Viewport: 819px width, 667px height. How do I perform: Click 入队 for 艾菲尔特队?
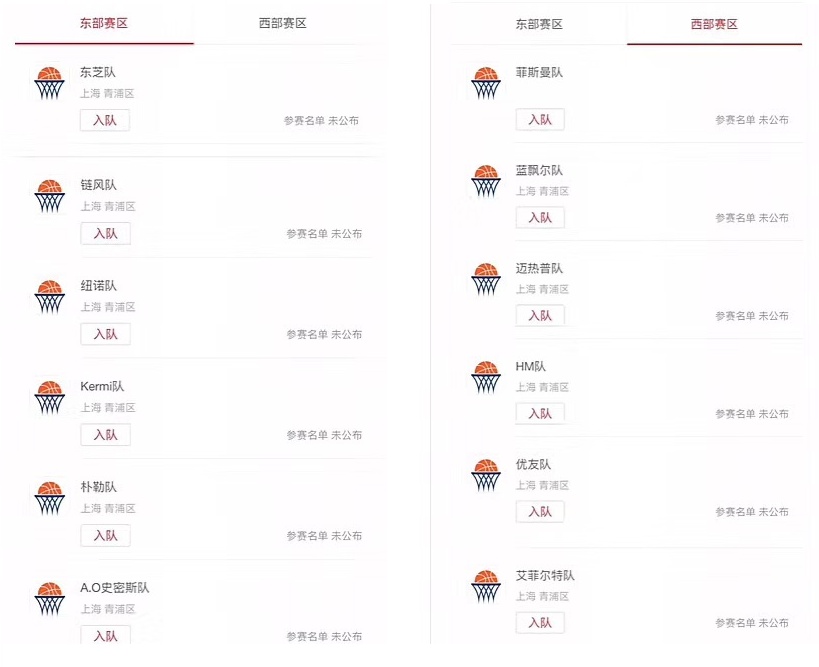pyautogui.click(x=540, y=623)
